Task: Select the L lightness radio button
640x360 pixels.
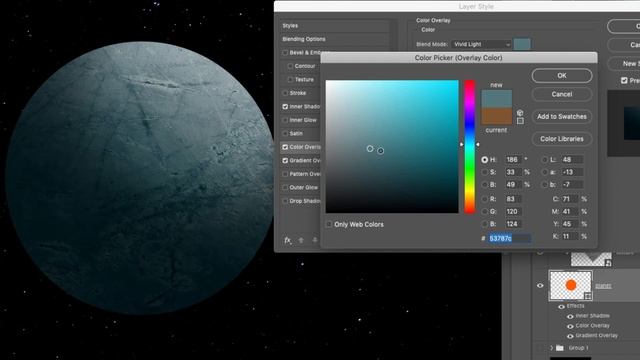Action: pos(544,160)
